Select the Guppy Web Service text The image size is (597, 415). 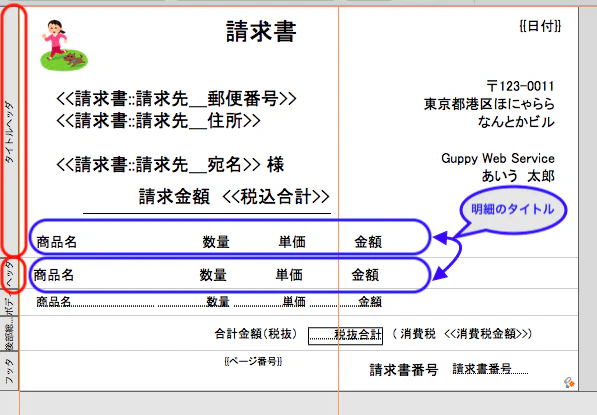coord(498,158)
